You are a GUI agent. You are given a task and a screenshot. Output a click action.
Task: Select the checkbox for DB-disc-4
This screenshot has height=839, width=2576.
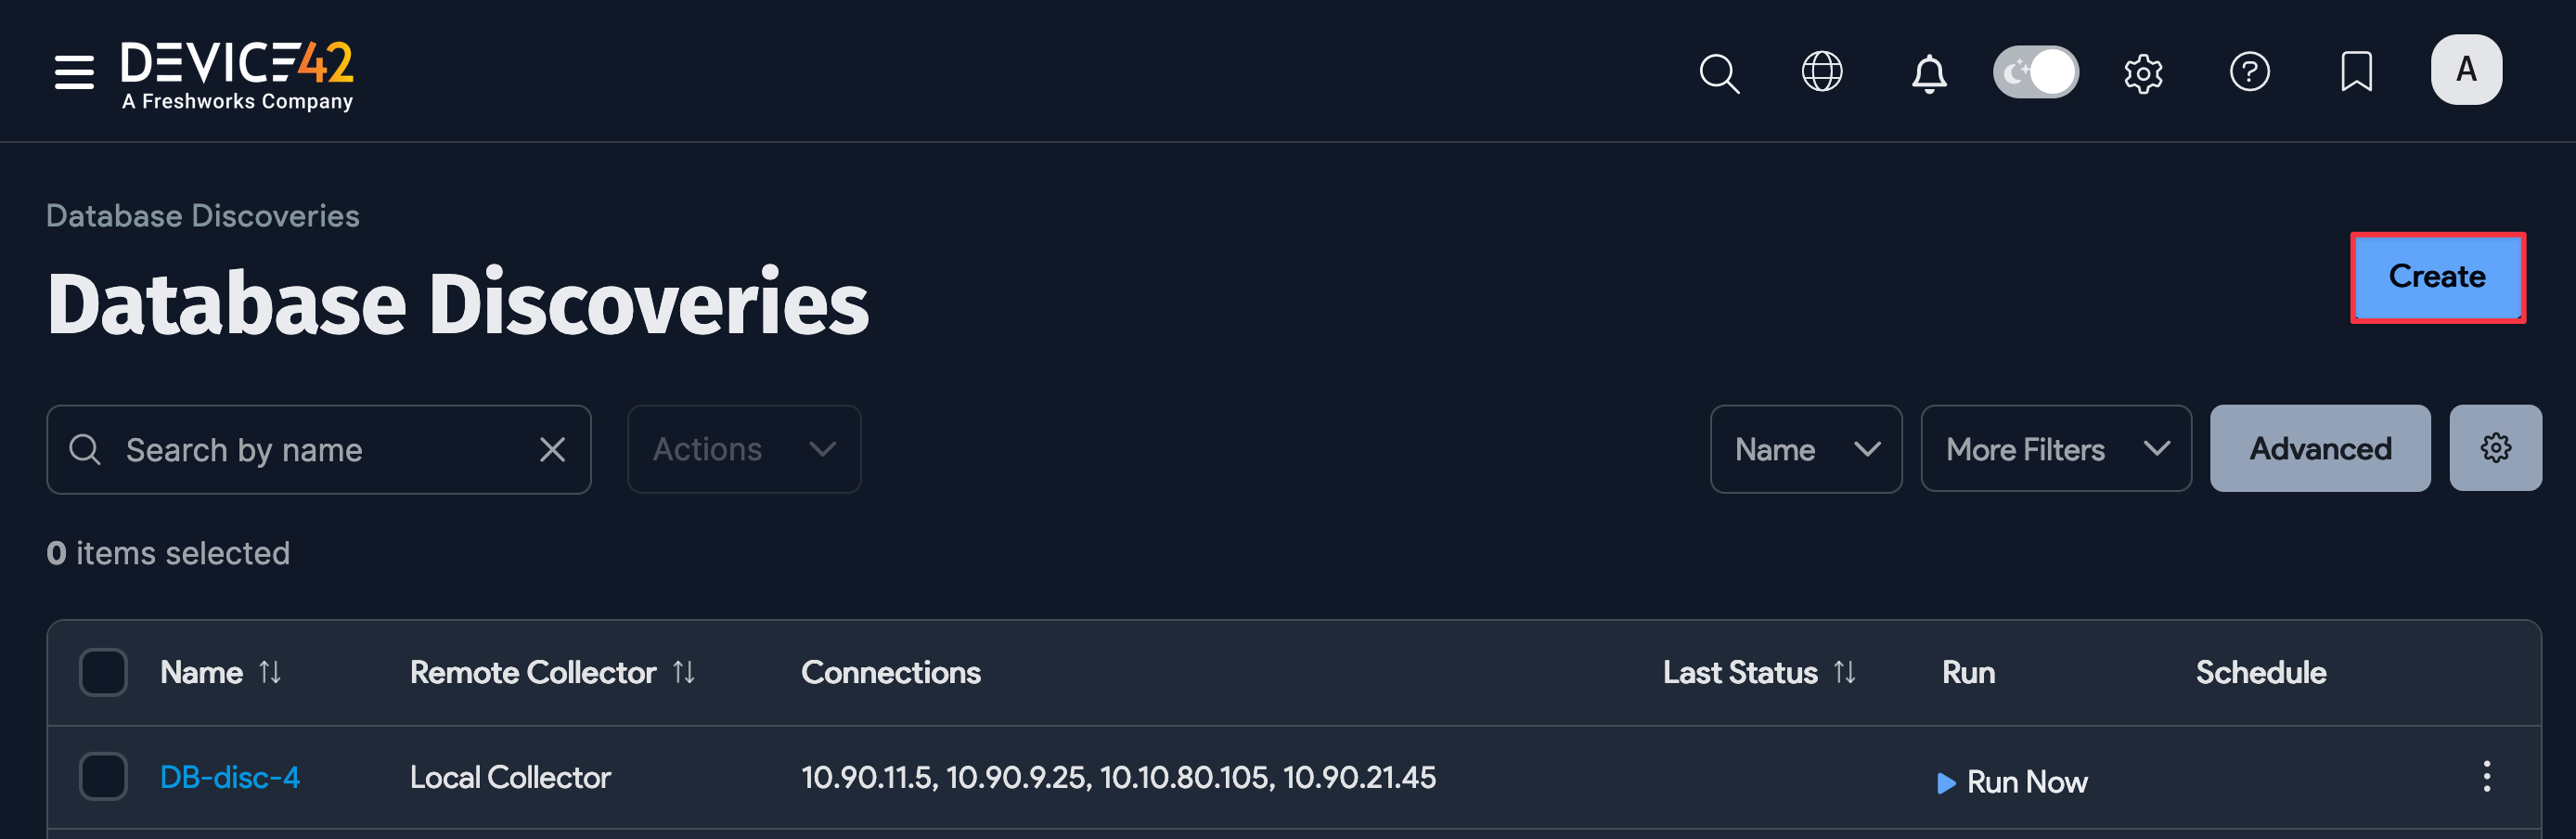(103, 777)
